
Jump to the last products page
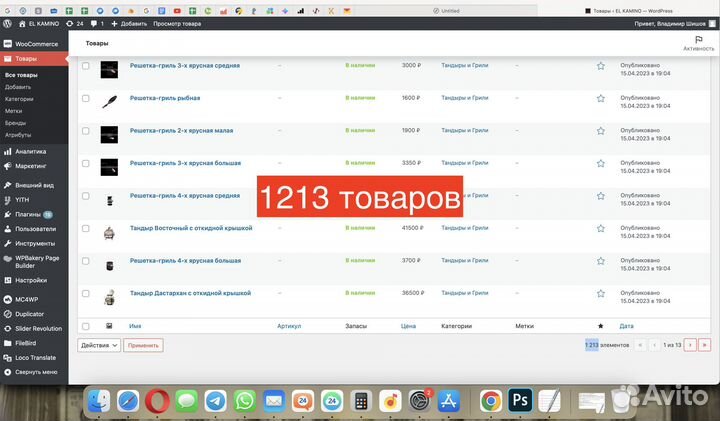point(704,345)
